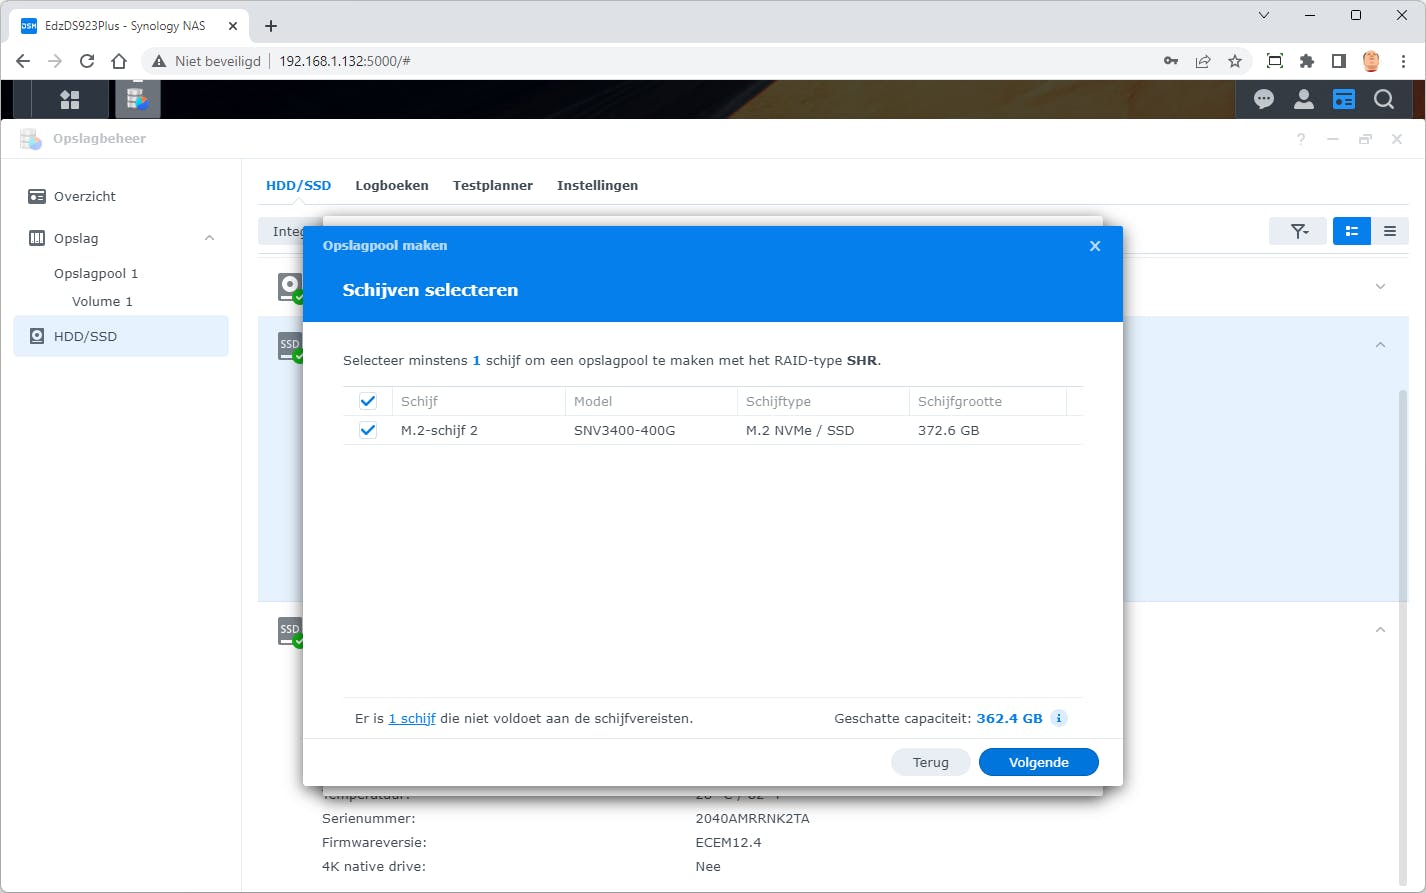Uncheck the M.2-schijf 2 checkbox
The height and width of the screenshot is (893, 1426).
[367, 430]
